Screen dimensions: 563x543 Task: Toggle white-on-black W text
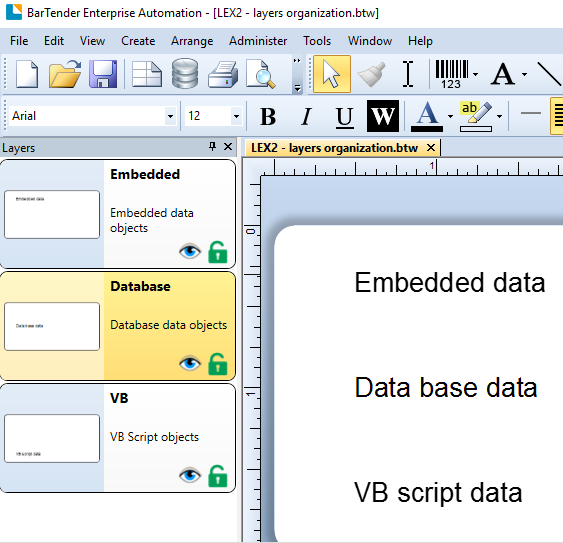(x=383, y=116)
